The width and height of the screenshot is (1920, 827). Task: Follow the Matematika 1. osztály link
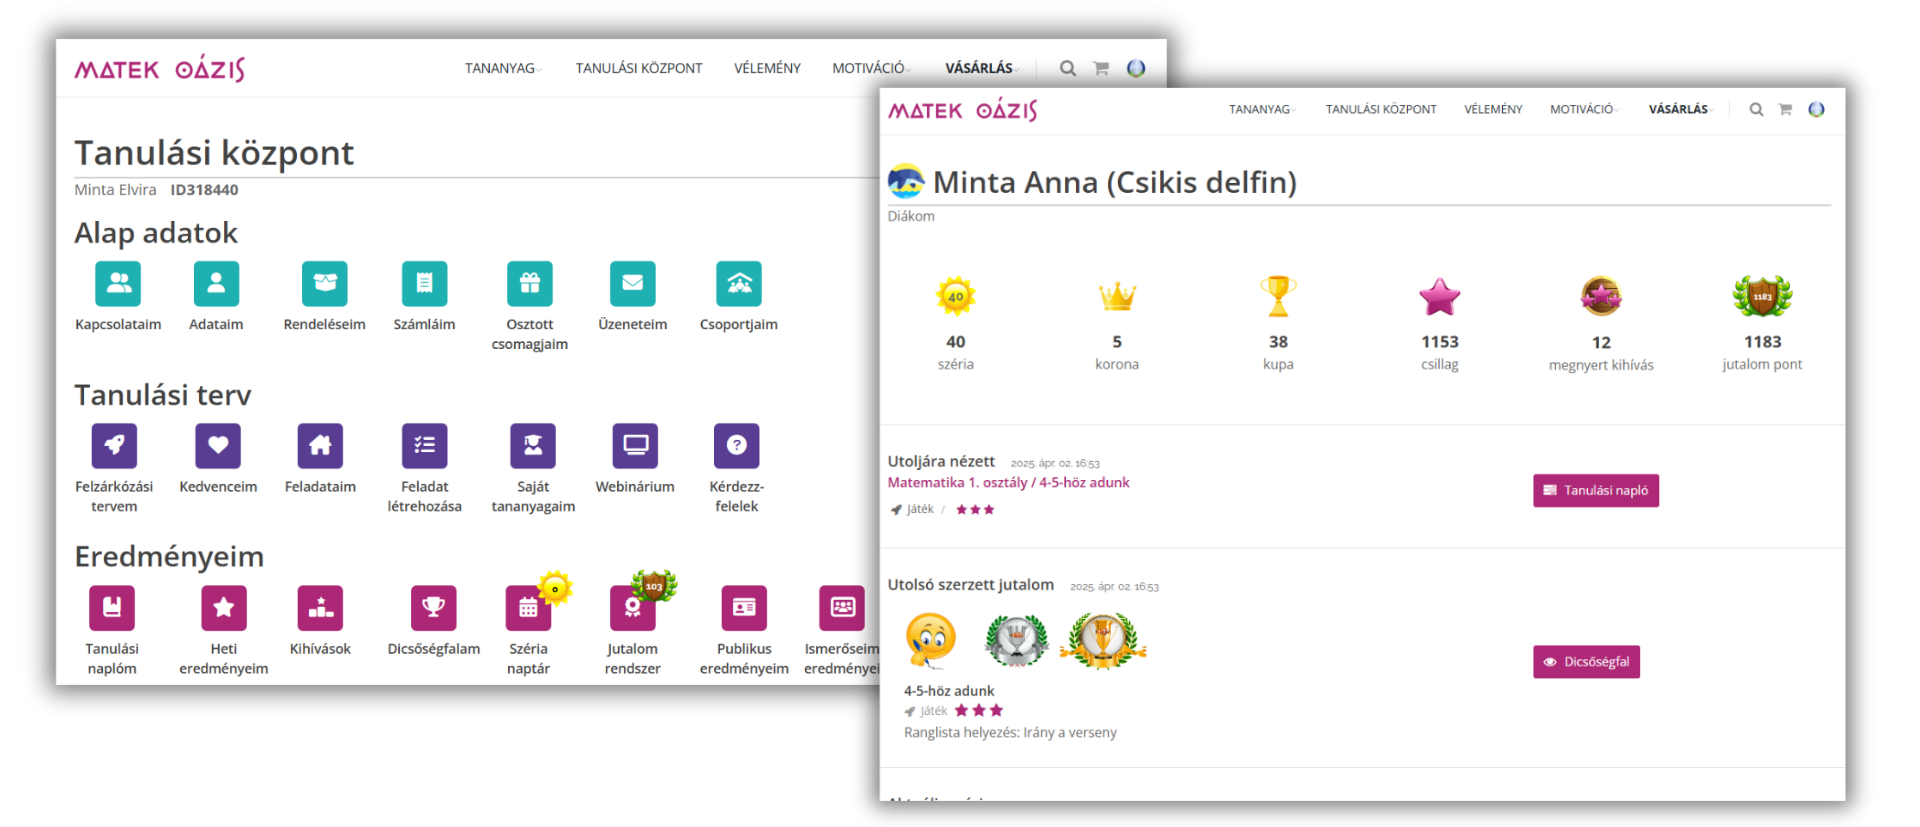(x=956, y=483)
